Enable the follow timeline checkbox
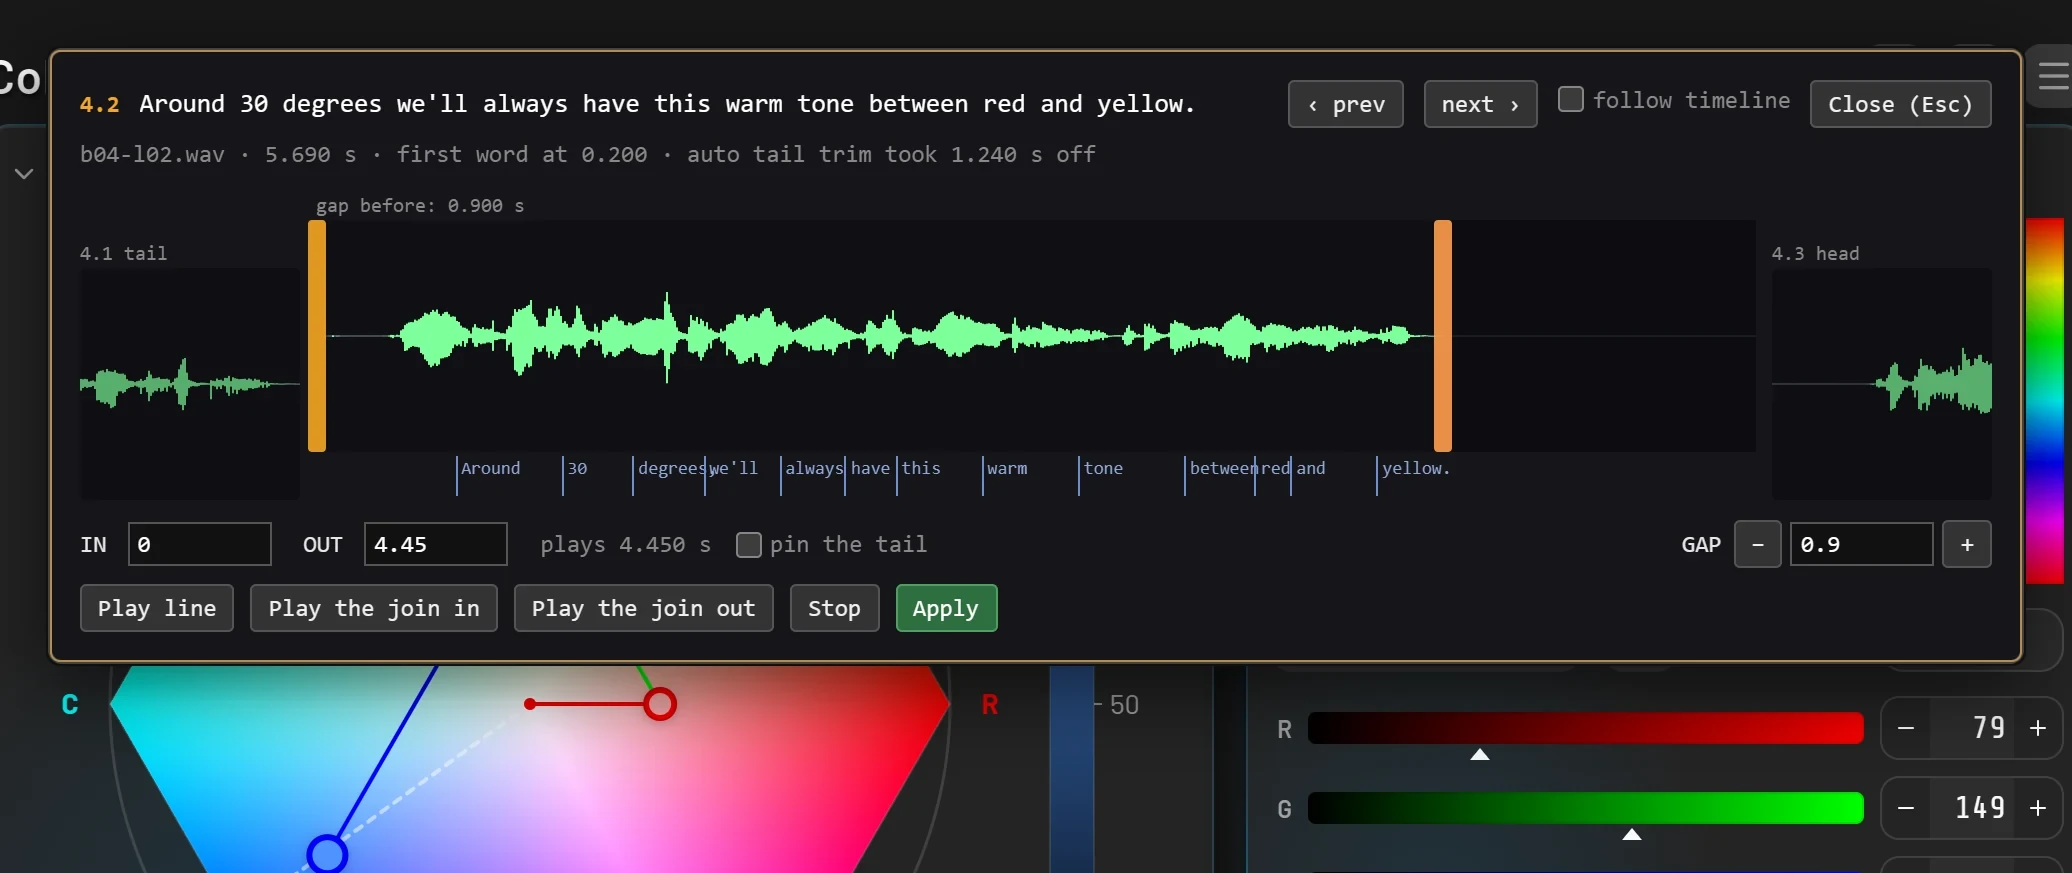This screenshot has width=2072, height=873. [x=1571, y=100]
